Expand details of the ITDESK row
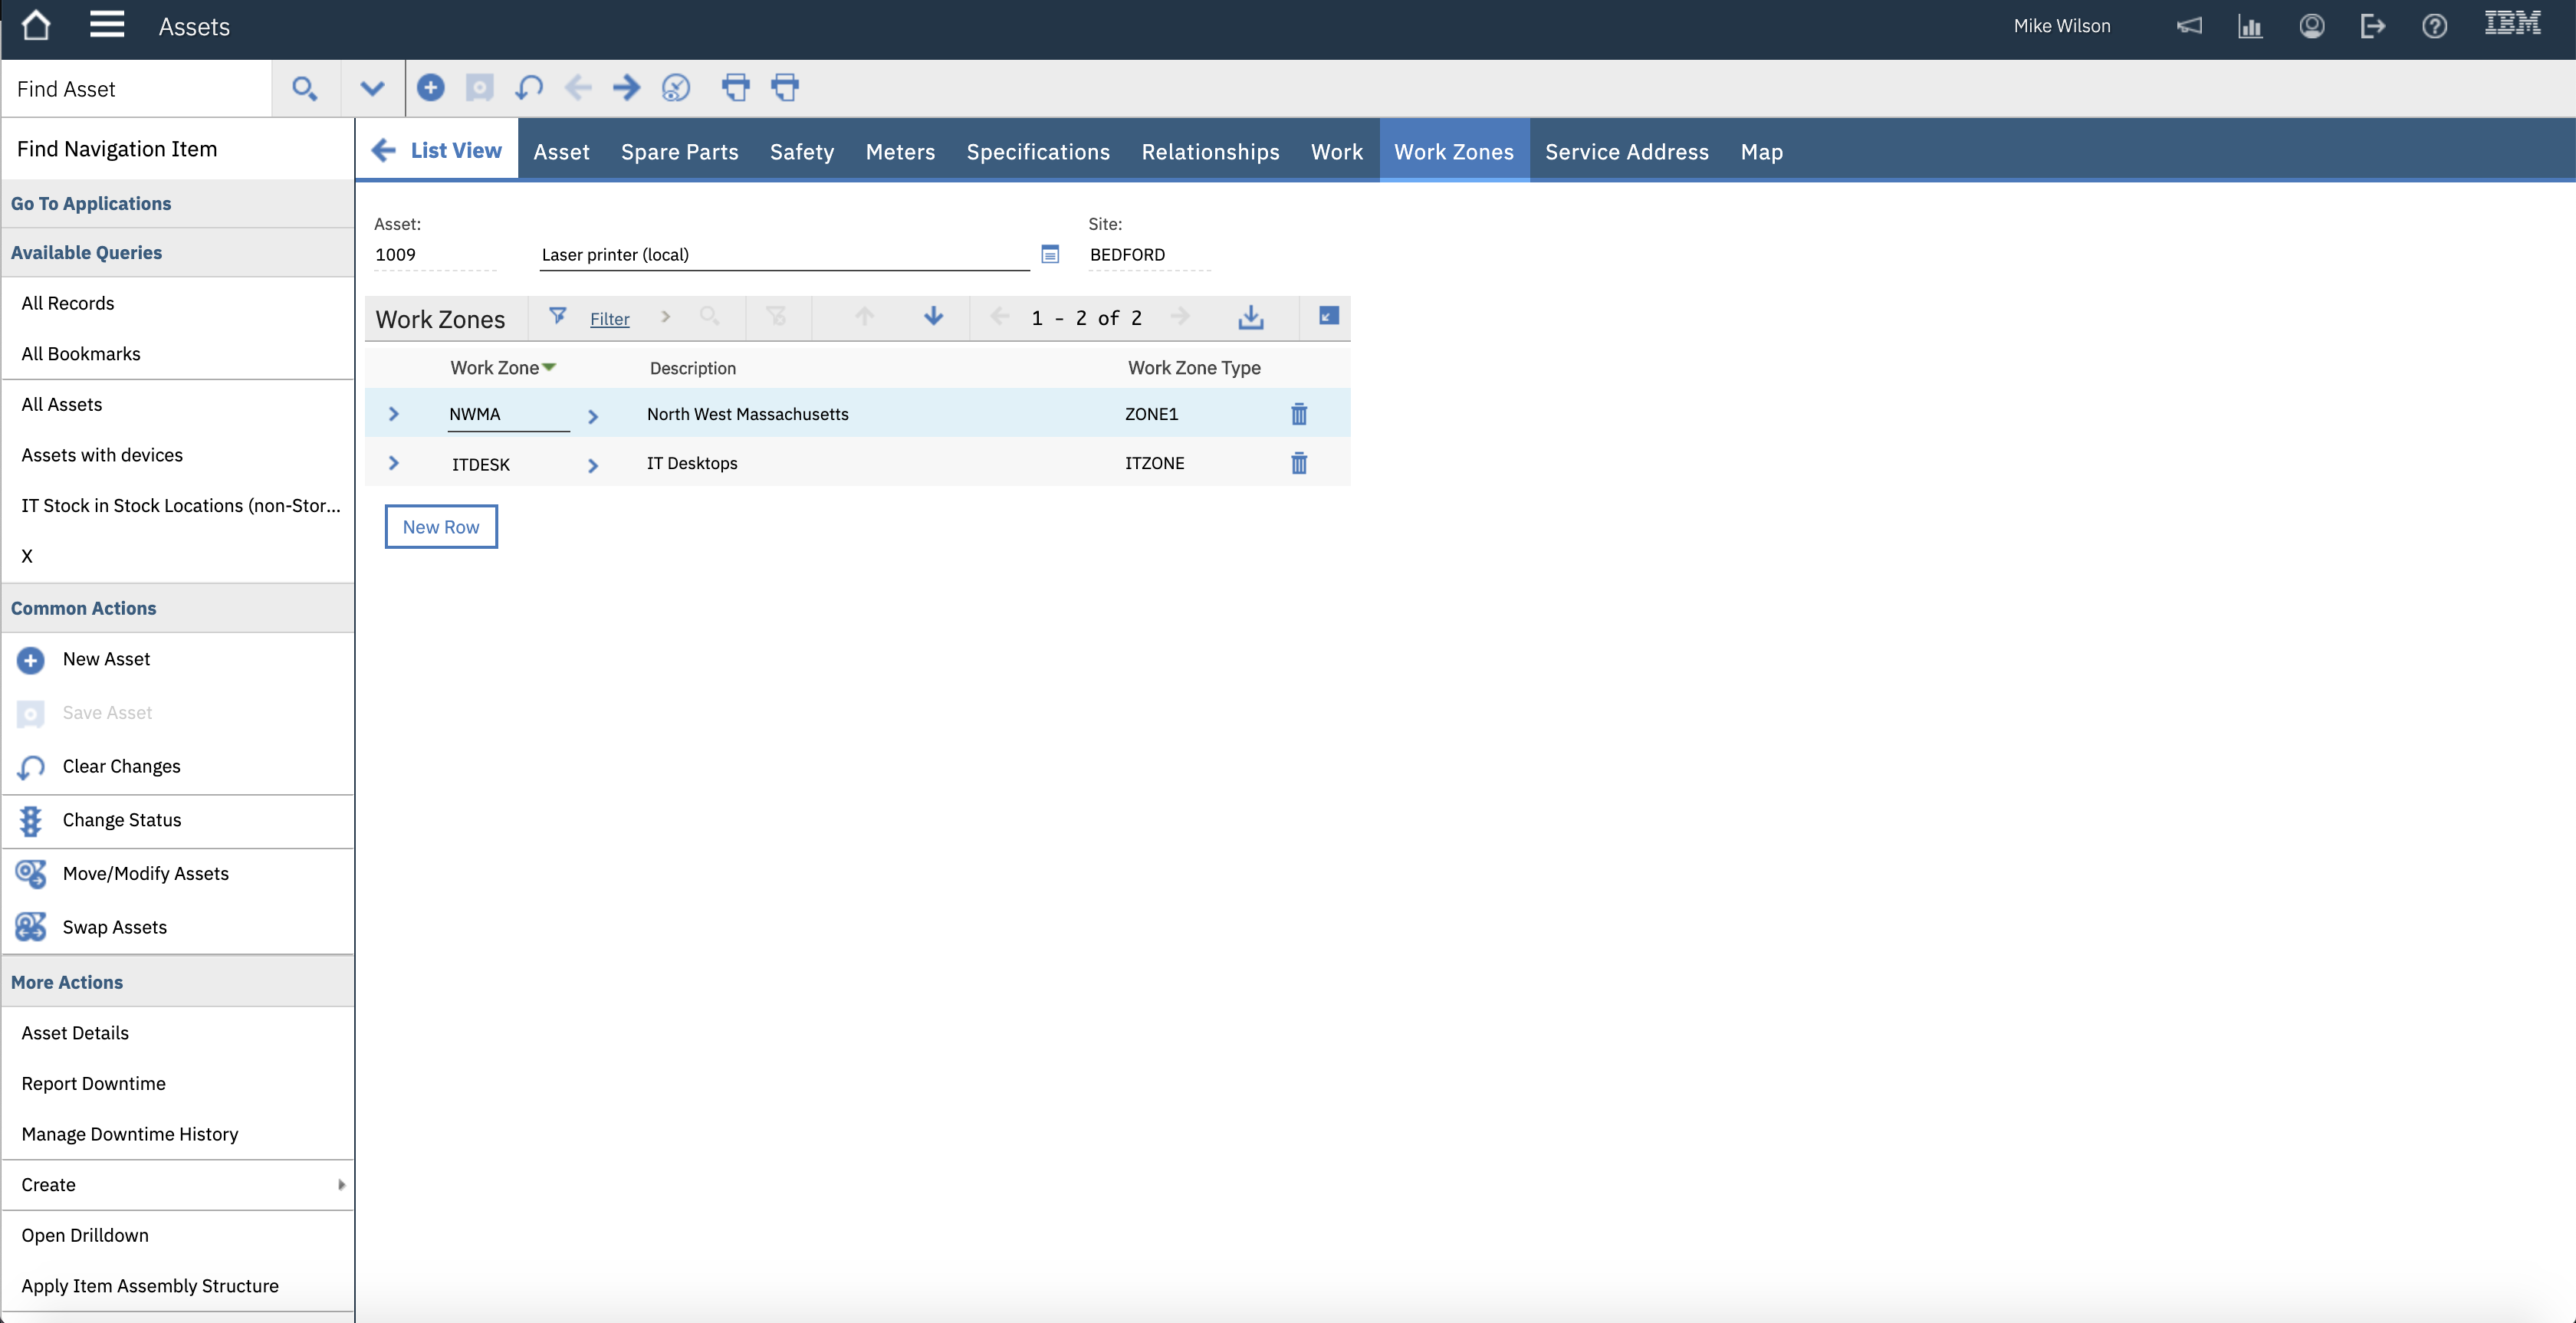 coord(393,463)
